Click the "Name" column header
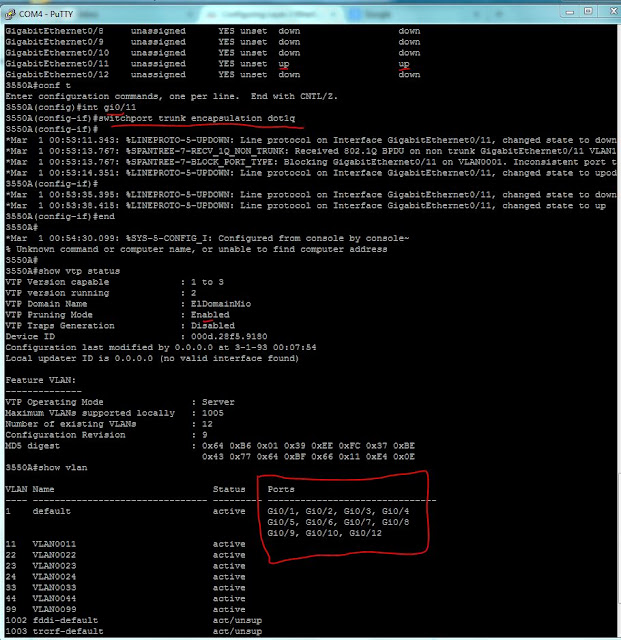 (43, 489)
